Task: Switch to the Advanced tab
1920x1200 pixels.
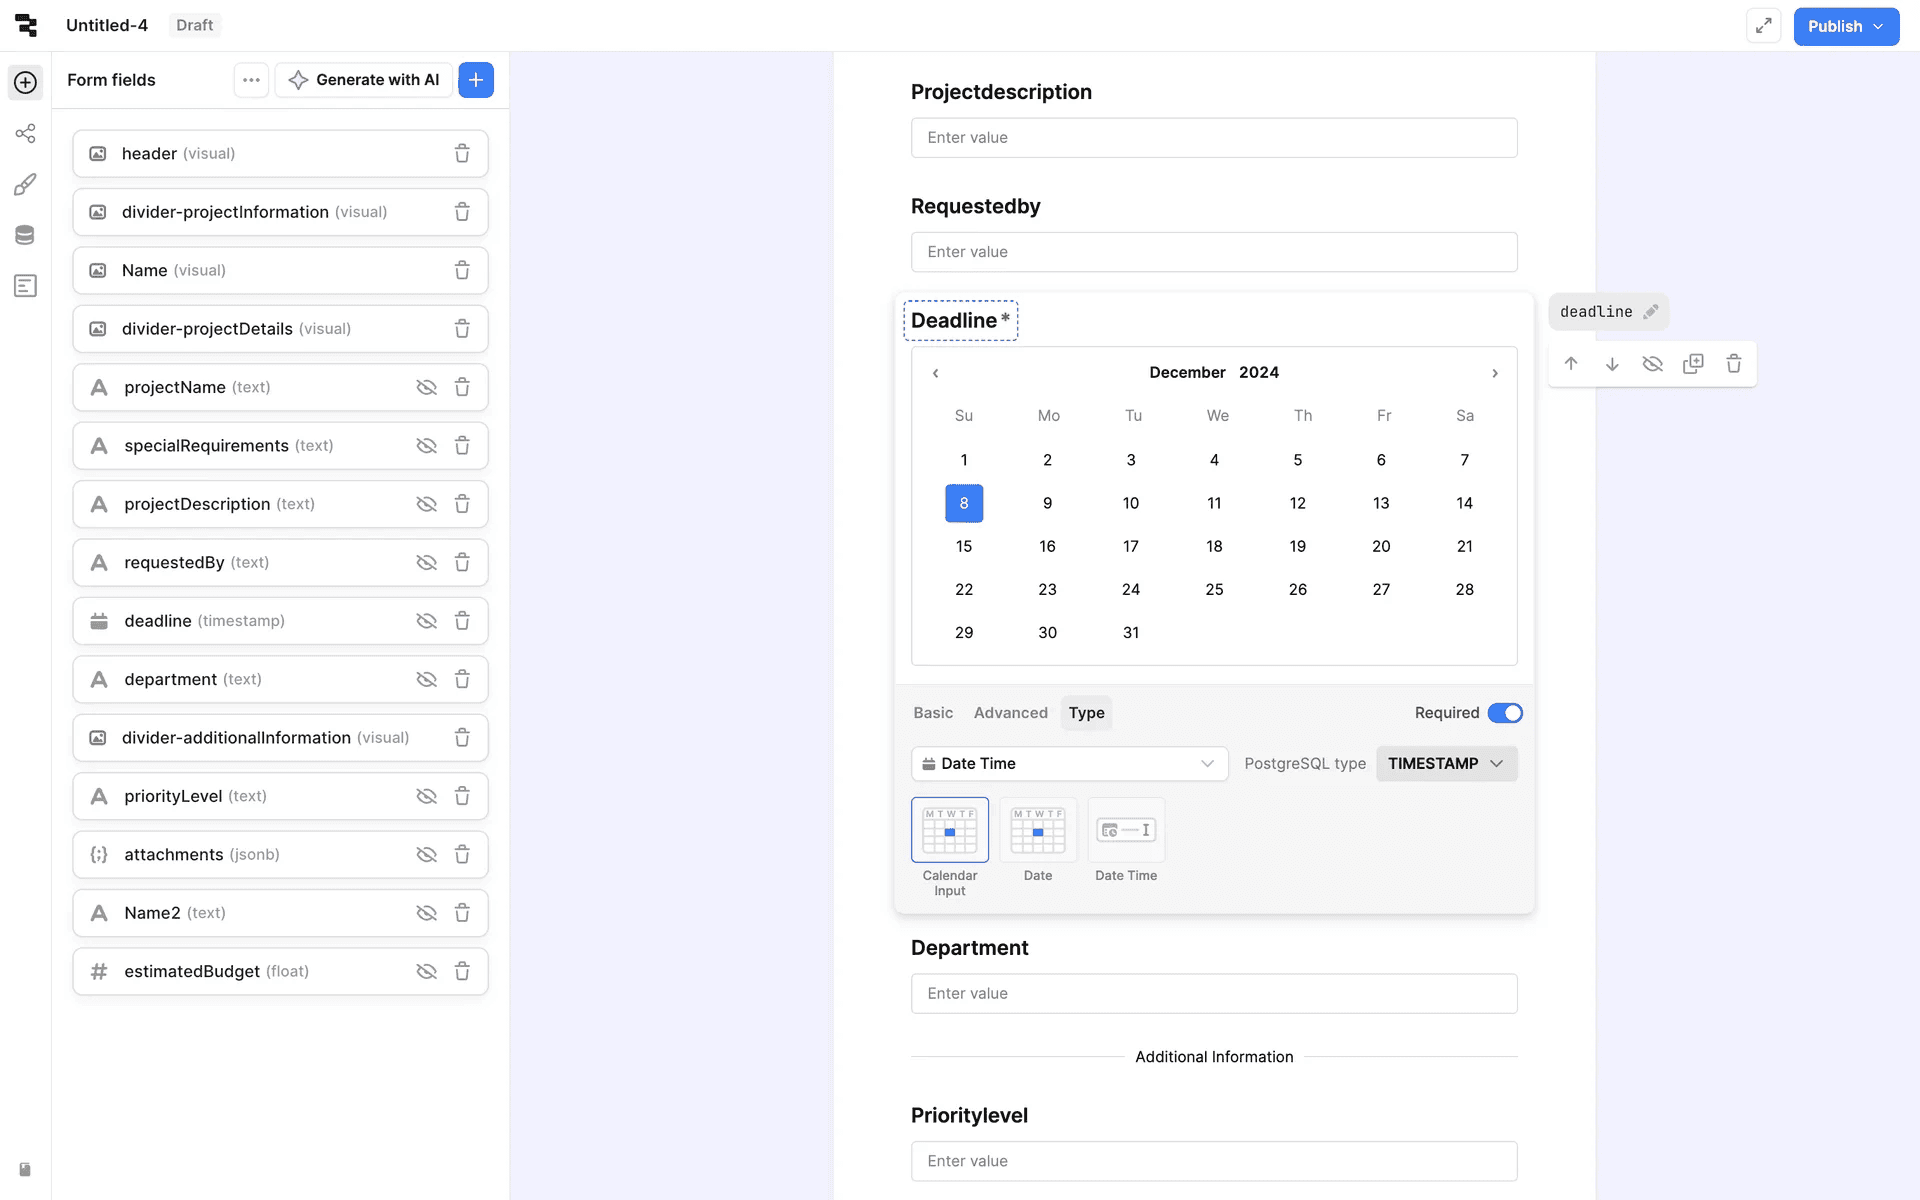Action: (1010, 713)
